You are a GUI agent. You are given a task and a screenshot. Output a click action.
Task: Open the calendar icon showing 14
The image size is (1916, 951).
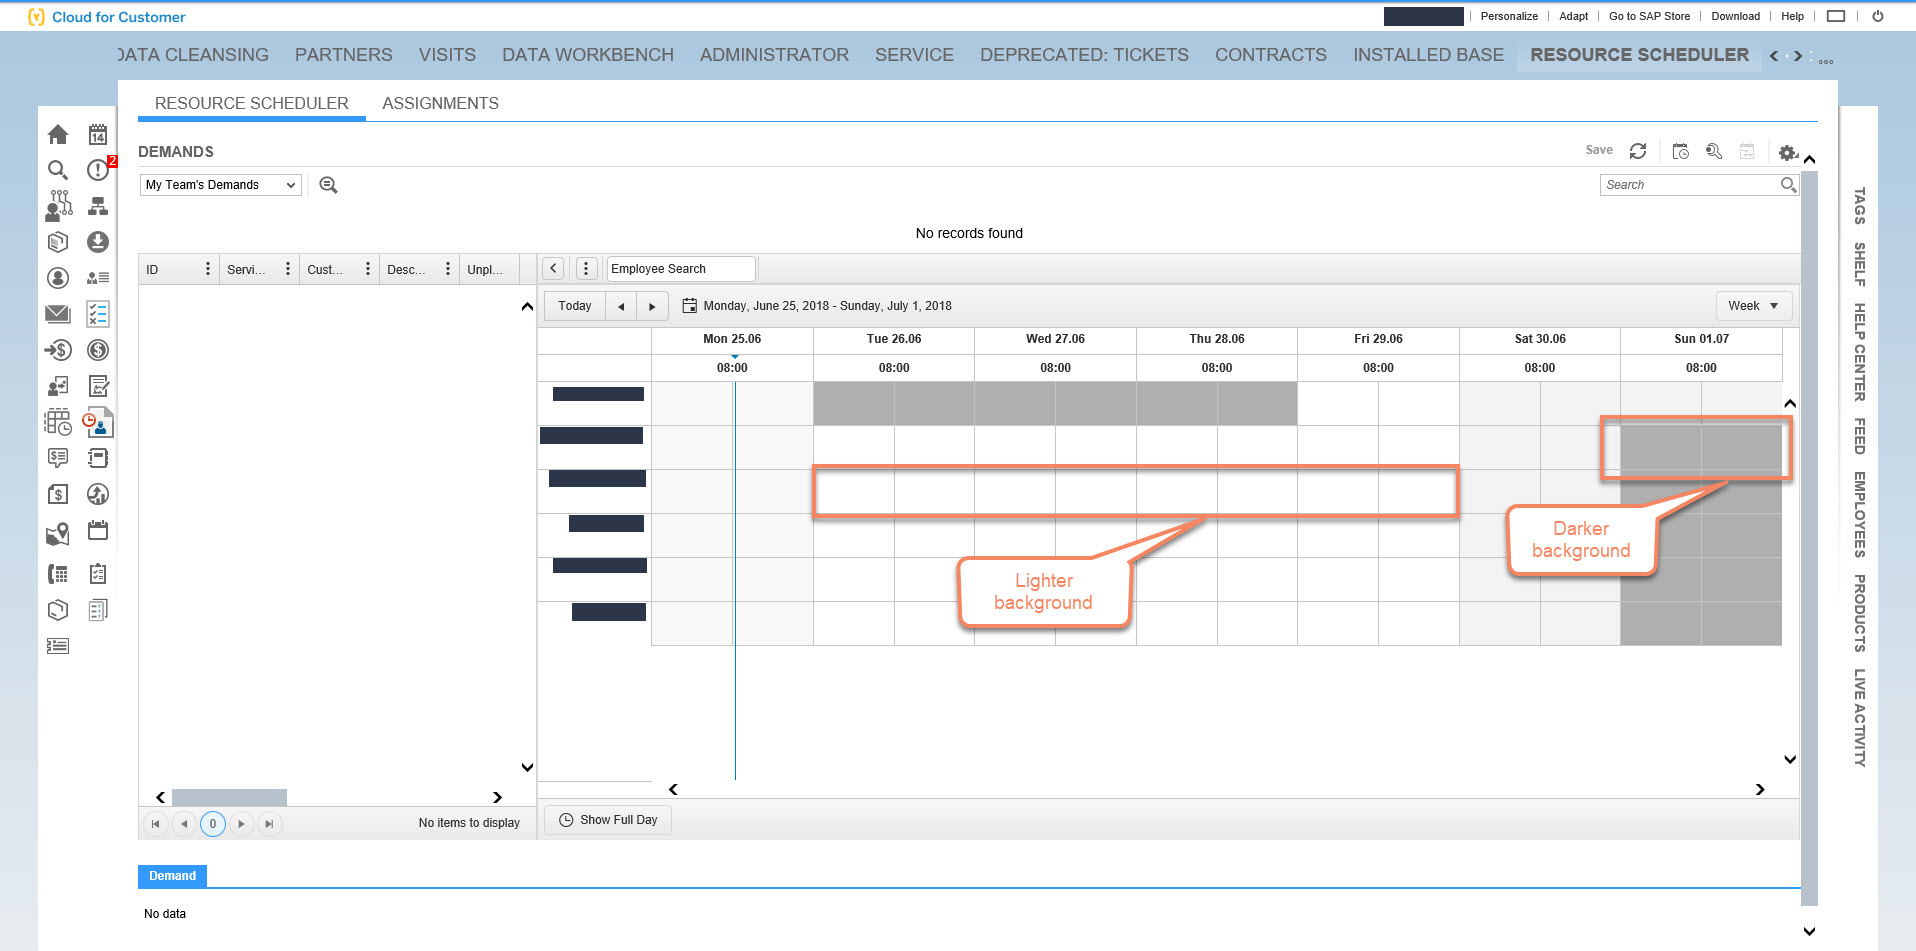pyautogui.click(x=98, y=134)
